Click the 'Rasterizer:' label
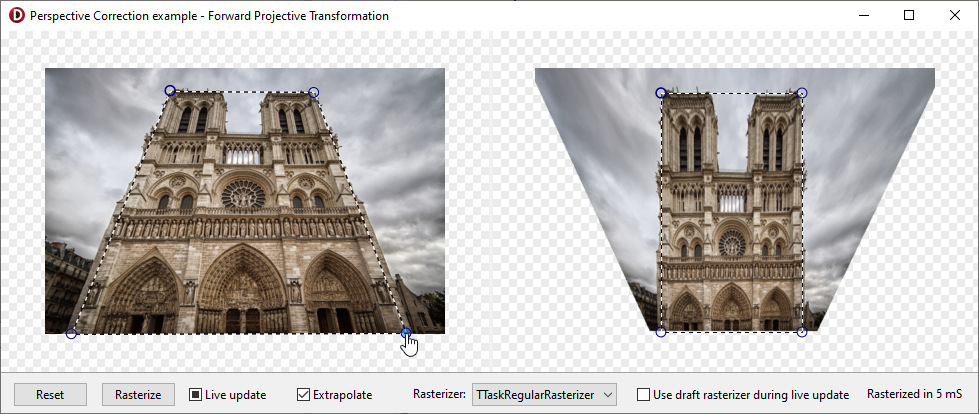This screenshot has width=979, height=414. [x=440, y=395]
